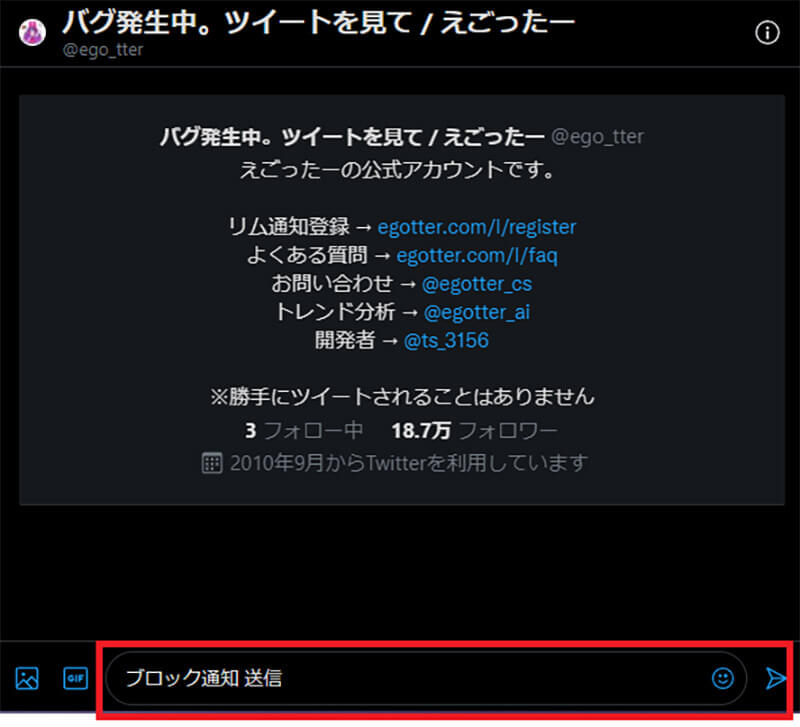Click the header title バグ発生中。ツイートを見て / えごったー
This screenshot has width=800, height=727.
(318, 22)
